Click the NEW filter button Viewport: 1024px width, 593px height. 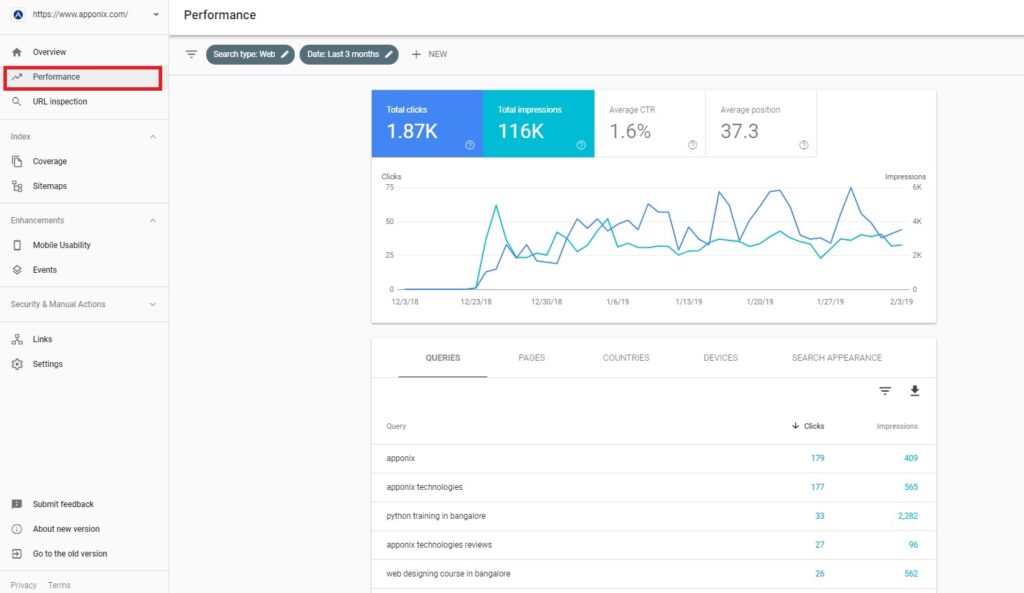click(429, 54)
